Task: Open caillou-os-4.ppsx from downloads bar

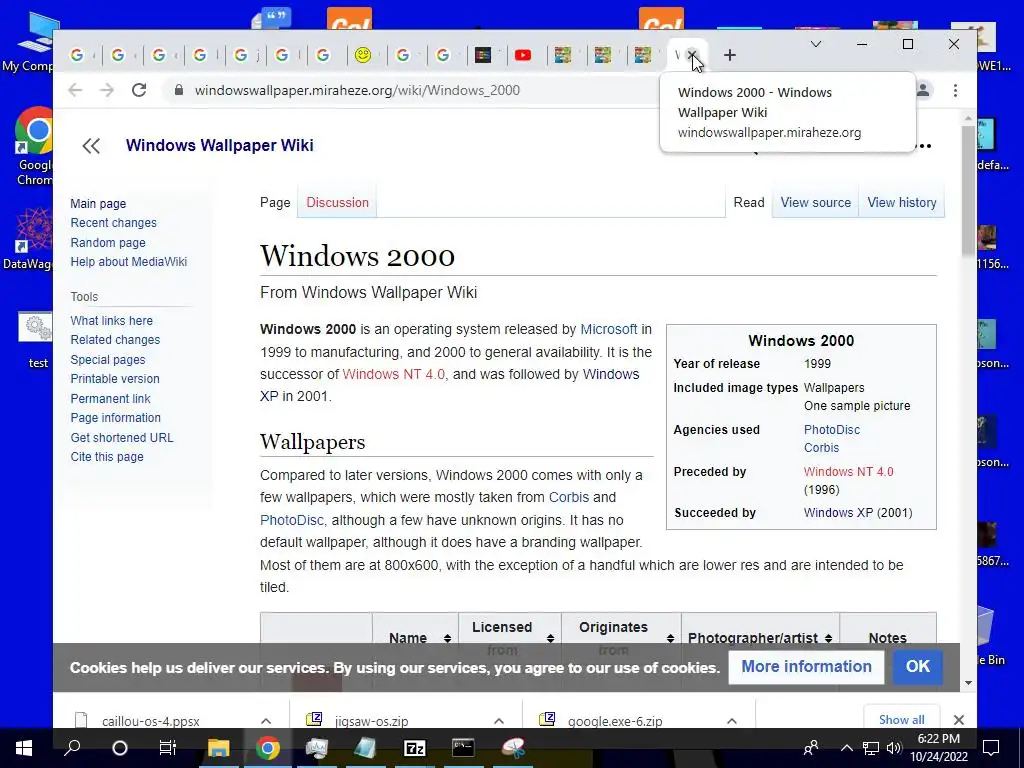Action: [150, 721]
